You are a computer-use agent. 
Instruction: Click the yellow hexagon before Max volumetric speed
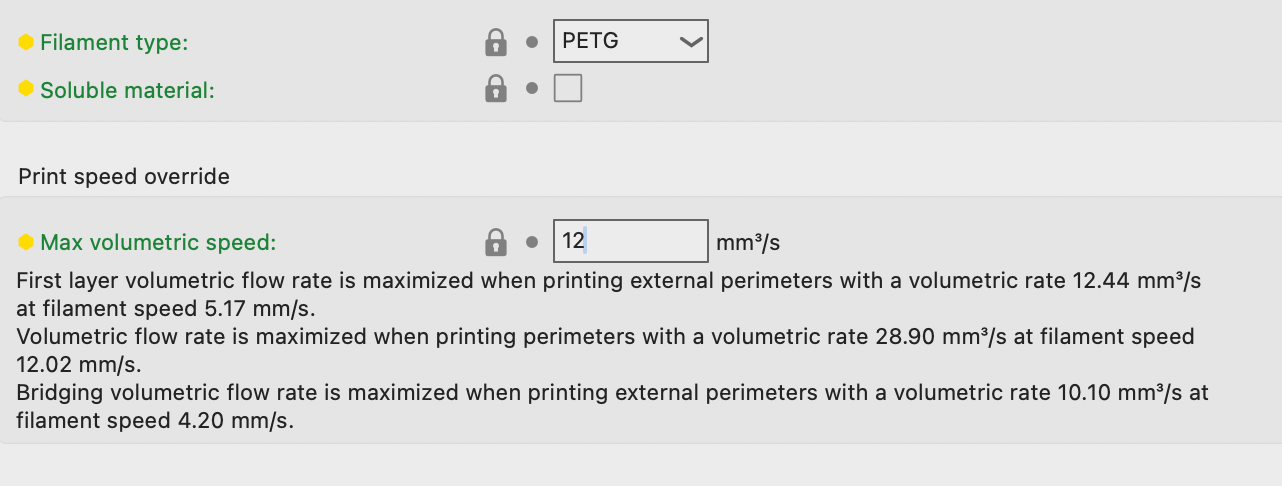[x=26, y=242]
